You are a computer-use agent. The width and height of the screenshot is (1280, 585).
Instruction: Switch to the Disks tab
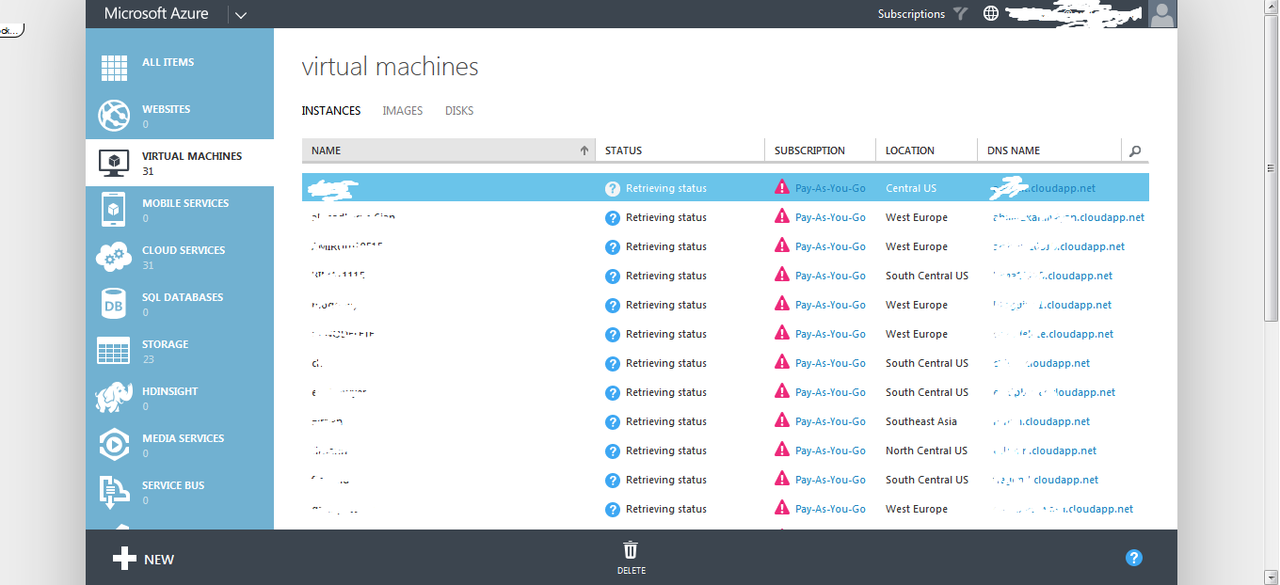459,111
